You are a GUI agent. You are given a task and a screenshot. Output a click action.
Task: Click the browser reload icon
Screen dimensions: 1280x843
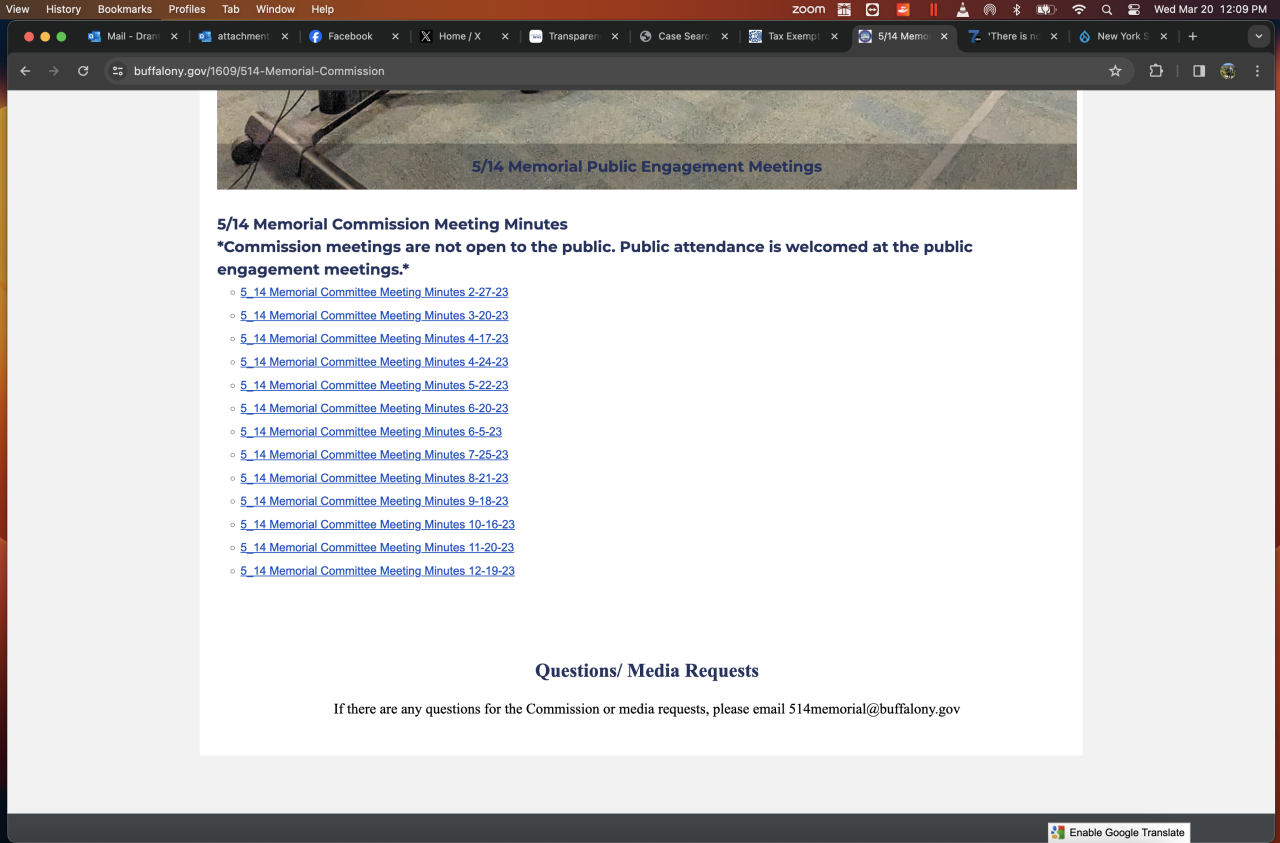coord(83,71)
